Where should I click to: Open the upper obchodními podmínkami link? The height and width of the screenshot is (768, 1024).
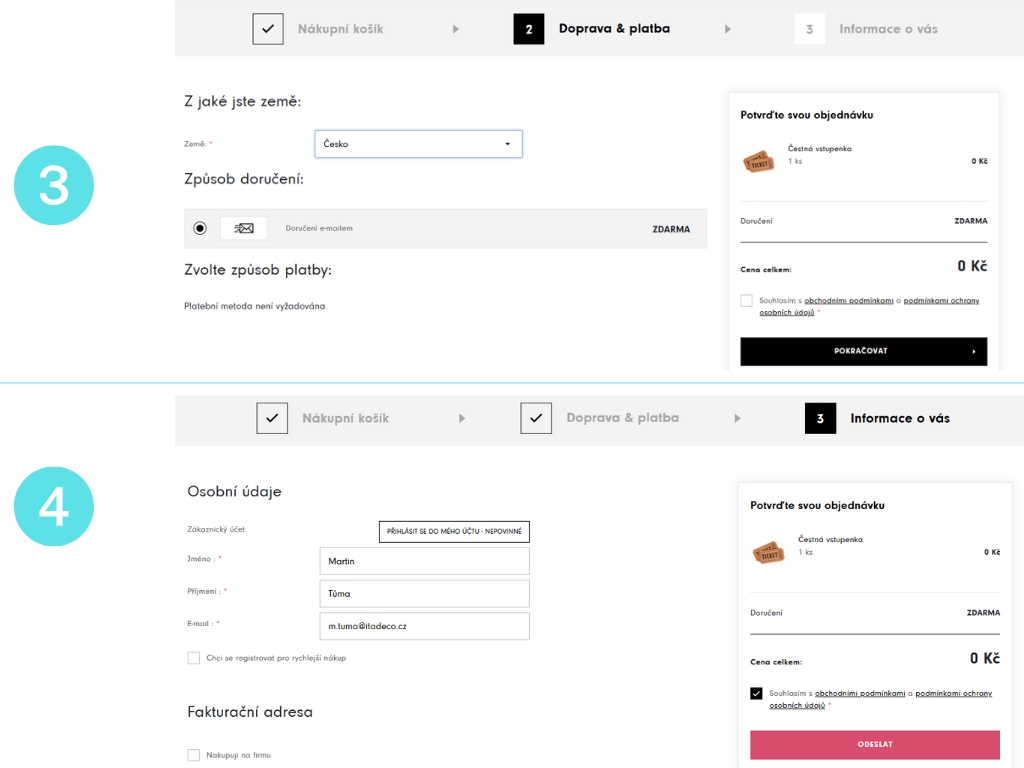click(x=849, y=301)
